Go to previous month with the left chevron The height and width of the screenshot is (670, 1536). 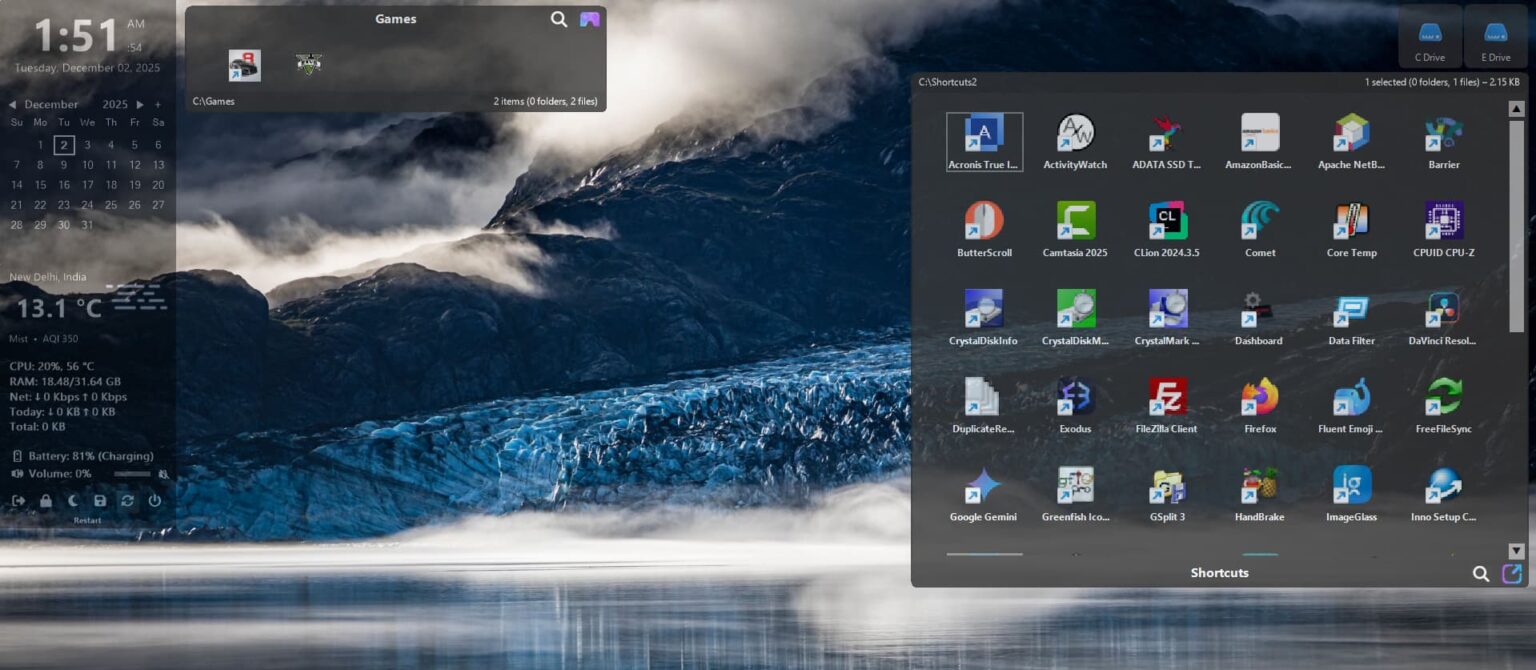(x=13, y=104)
